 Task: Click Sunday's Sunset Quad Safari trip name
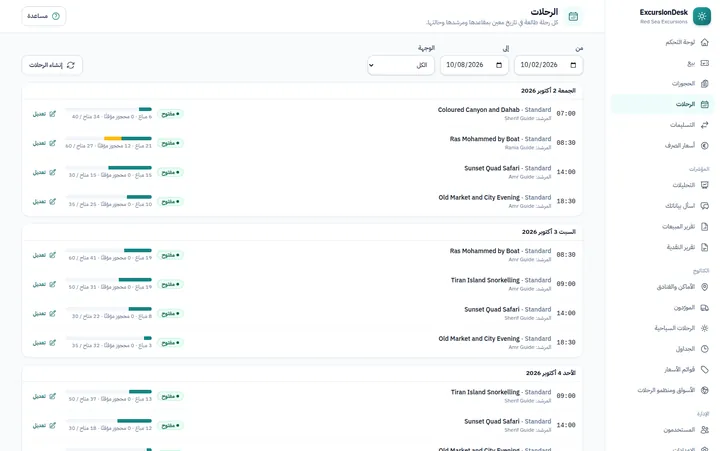492,421
